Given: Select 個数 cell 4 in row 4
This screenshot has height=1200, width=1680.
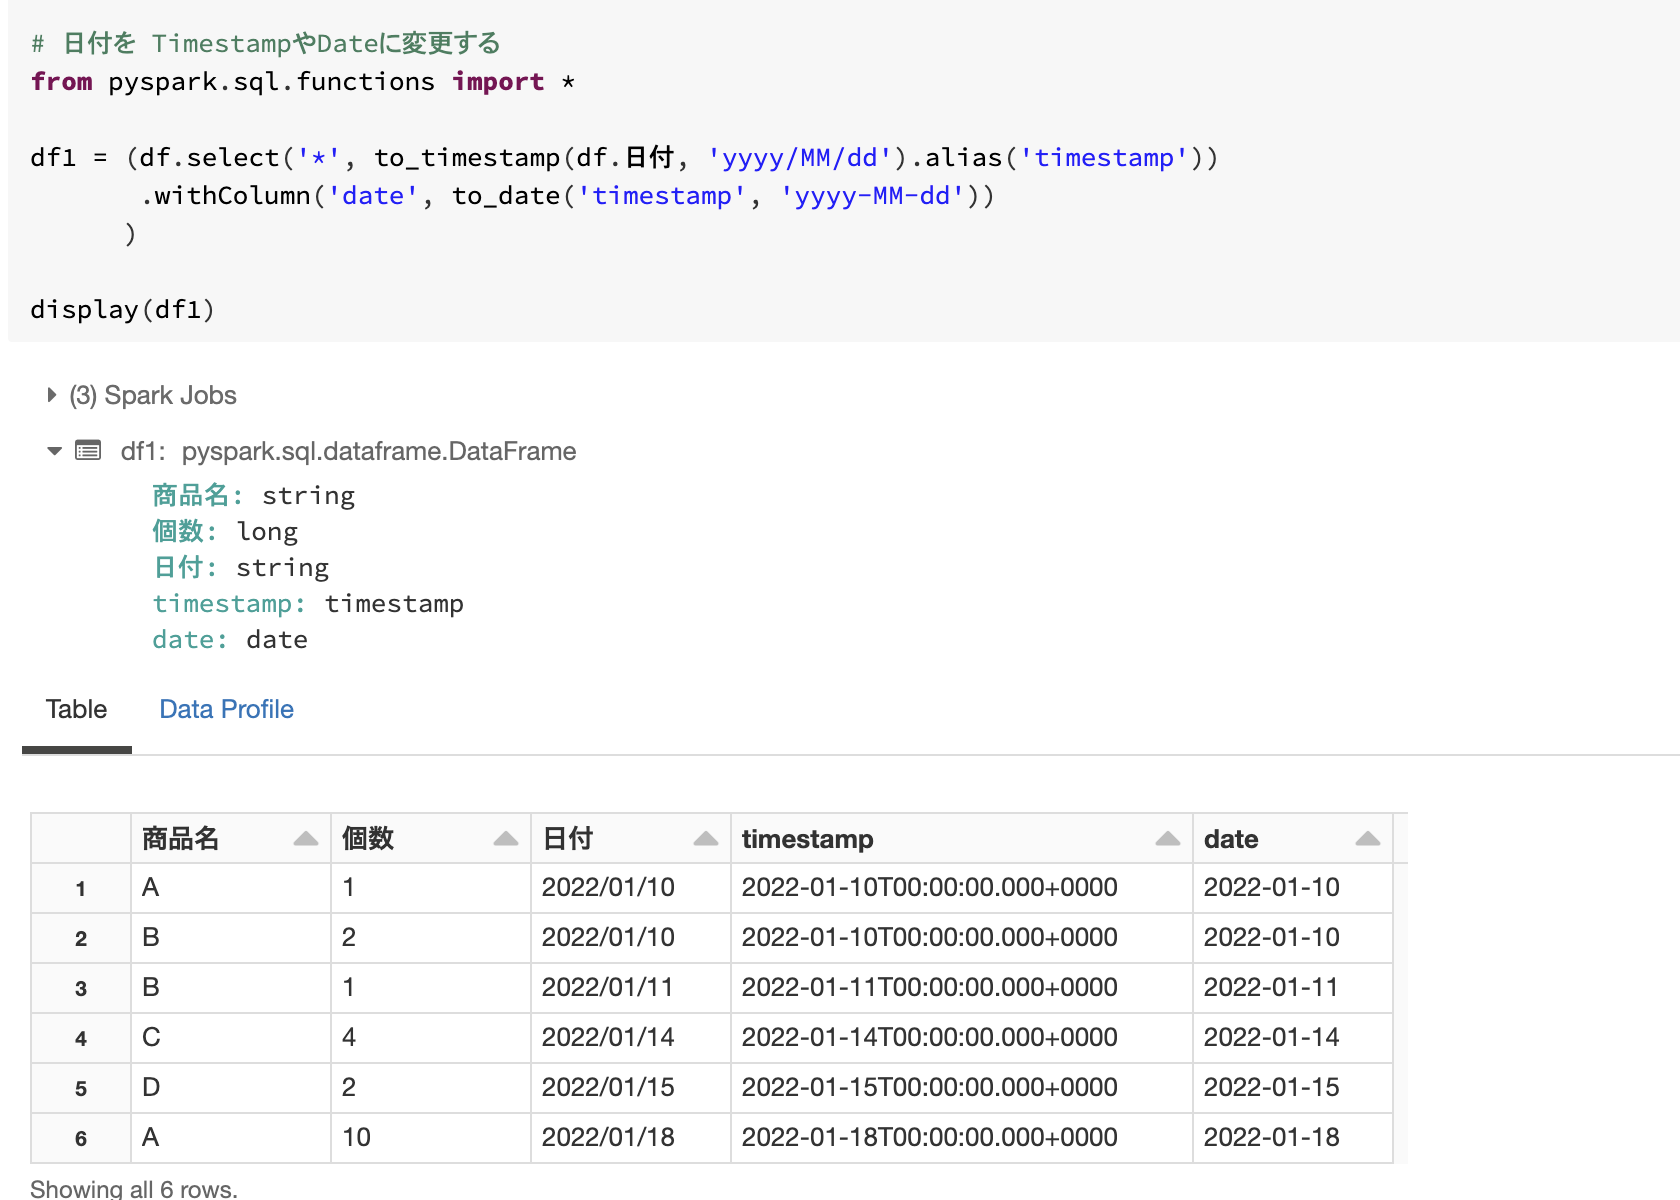Looking at the screenshot, I should tap(431, 1038).
